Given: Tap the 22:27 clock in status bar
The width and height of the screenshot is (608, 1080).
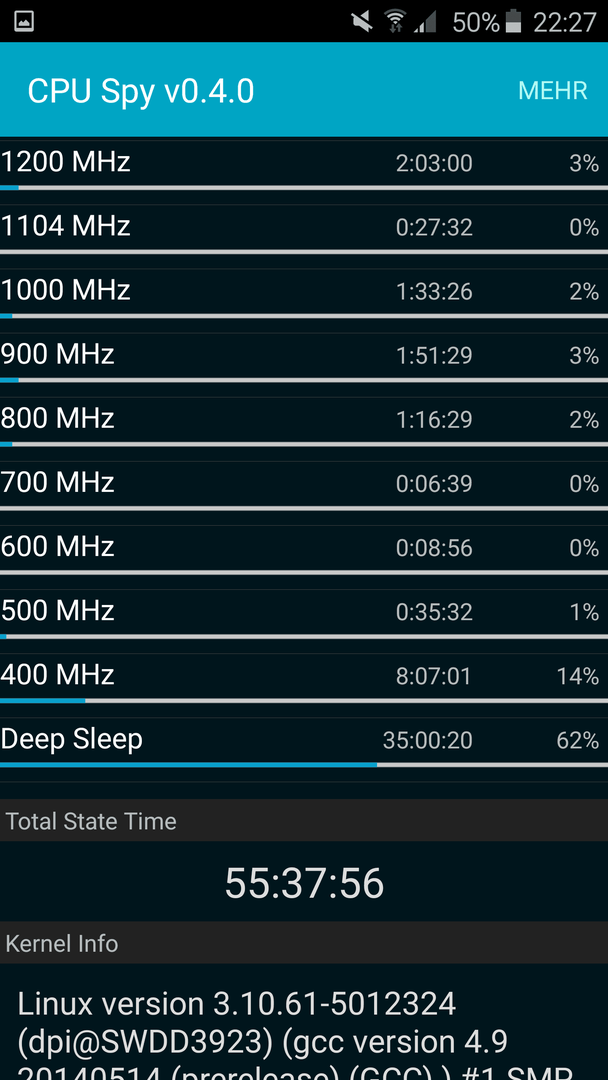Looking at the screenshot, I should click(x=565, y=22).
